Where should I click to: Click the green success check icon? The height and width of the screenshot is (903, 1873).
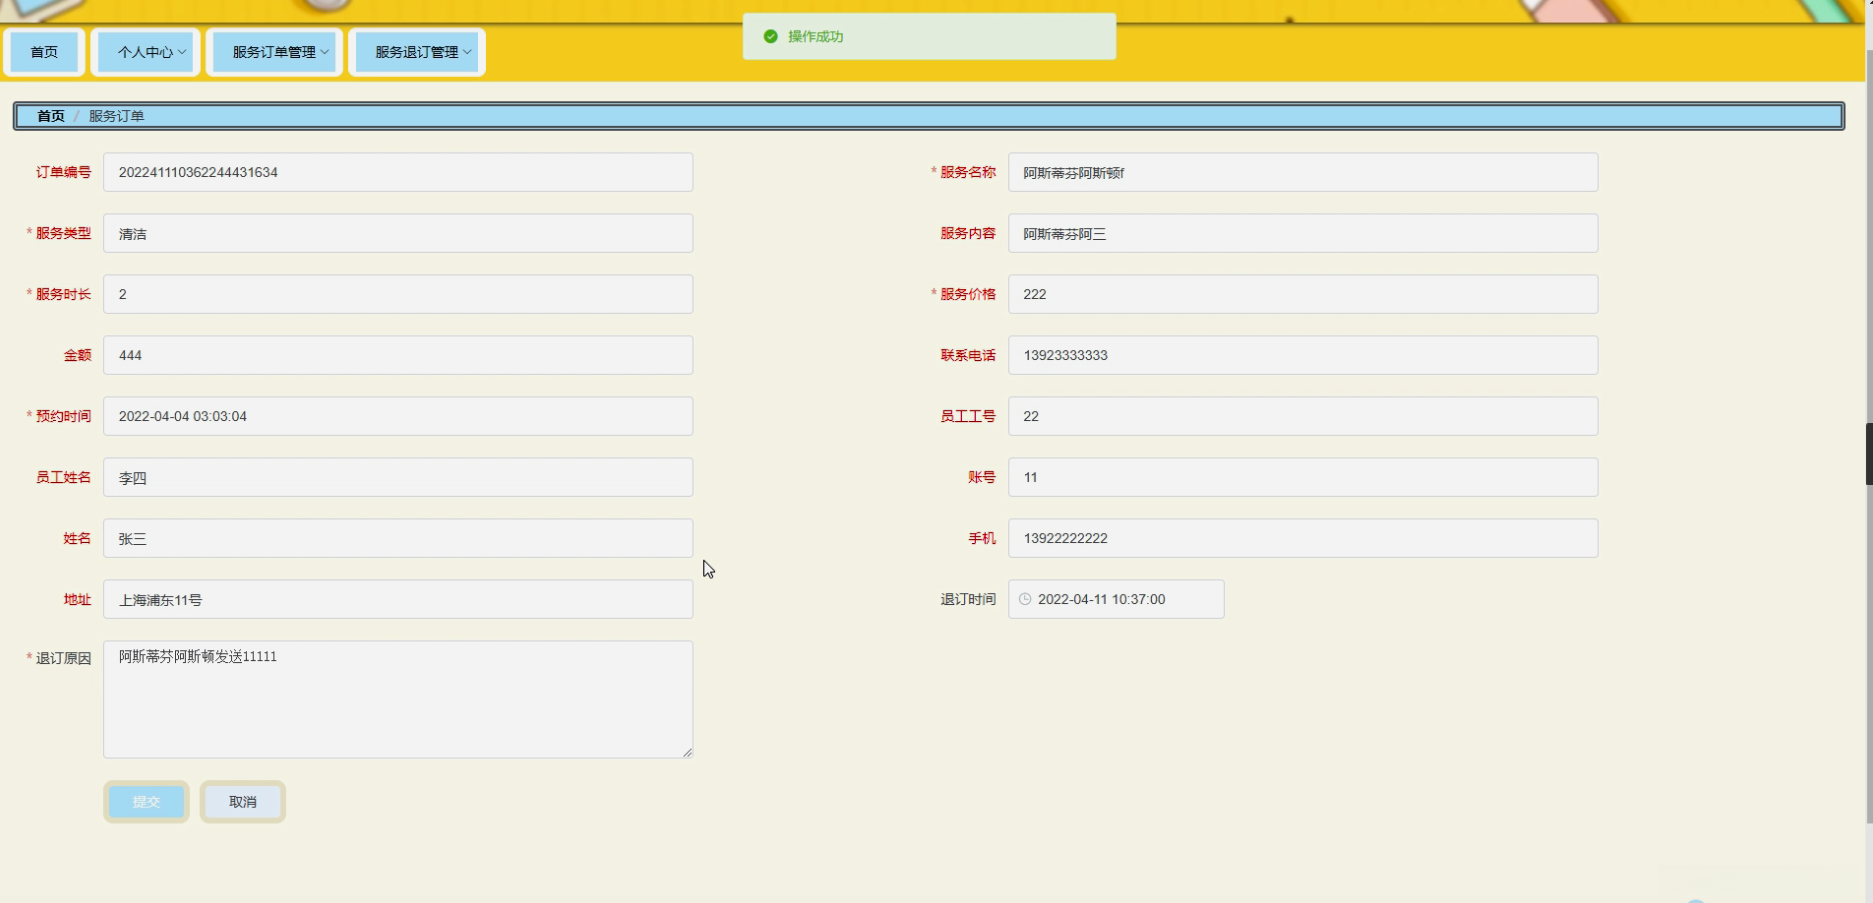(770, 36)
